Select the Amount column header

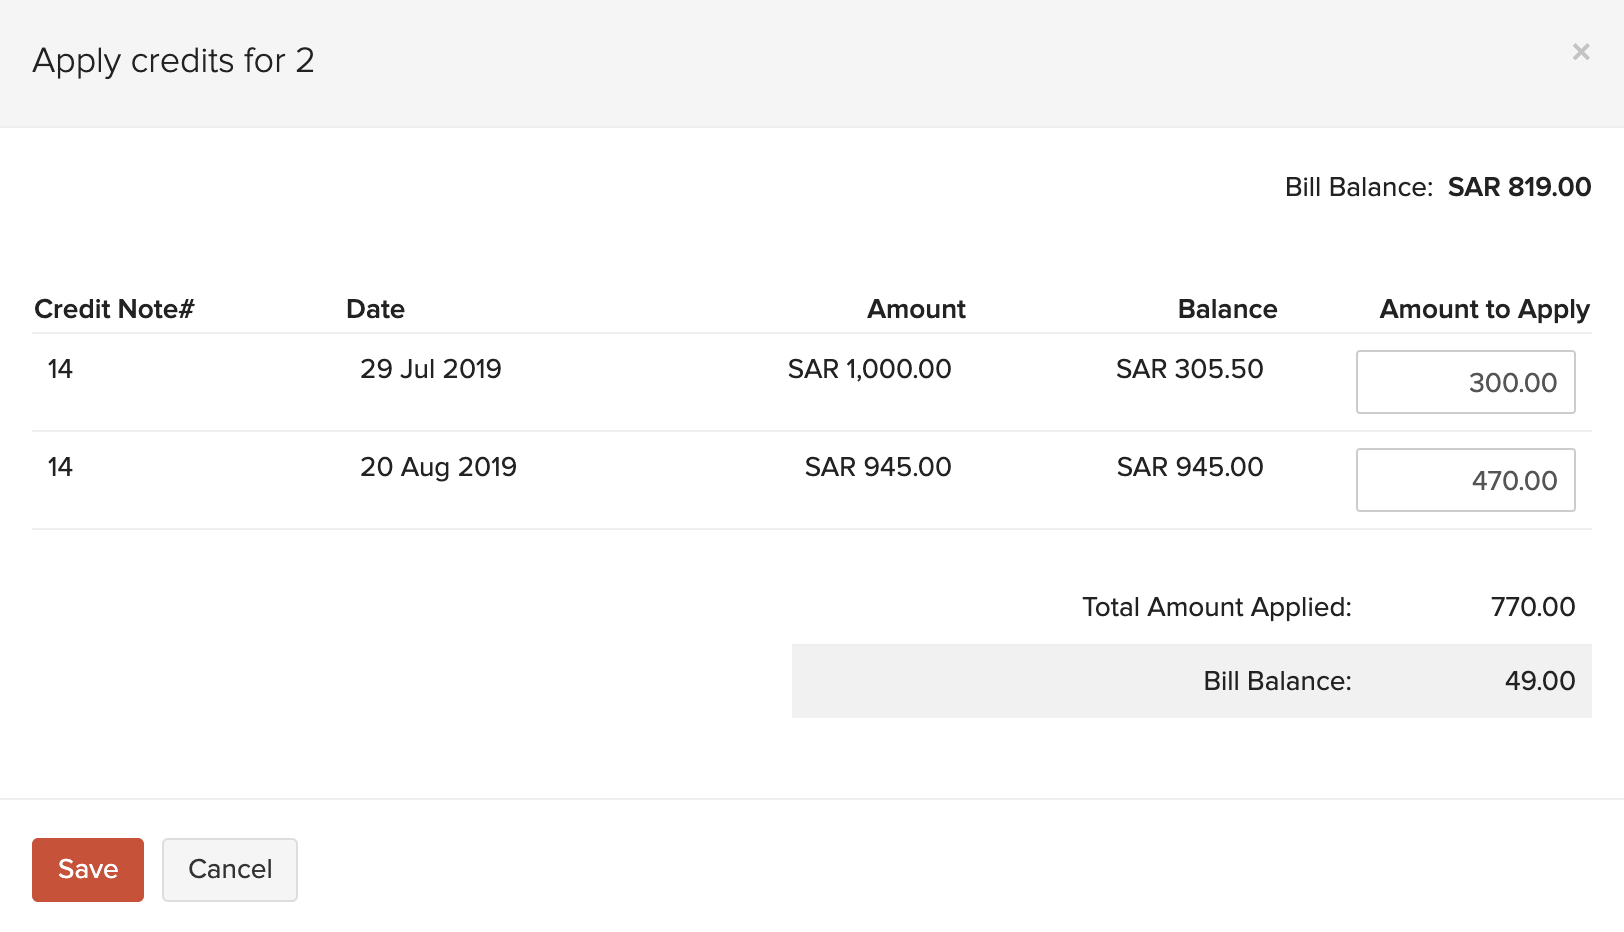916,309
